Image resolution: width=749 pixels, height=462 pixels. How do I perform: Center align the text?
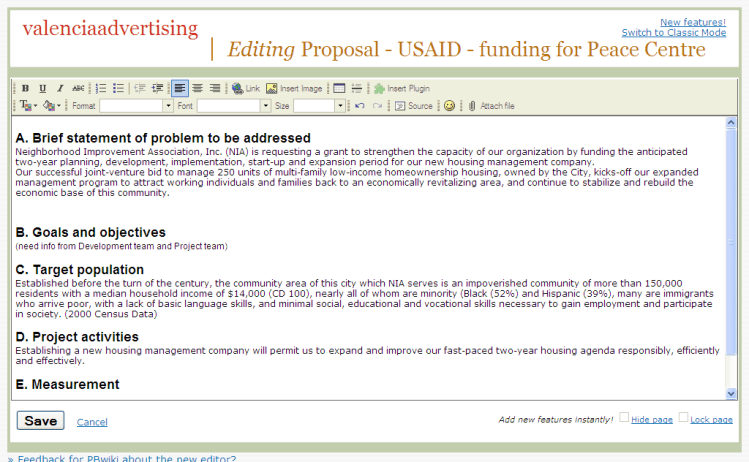point(197,88)
